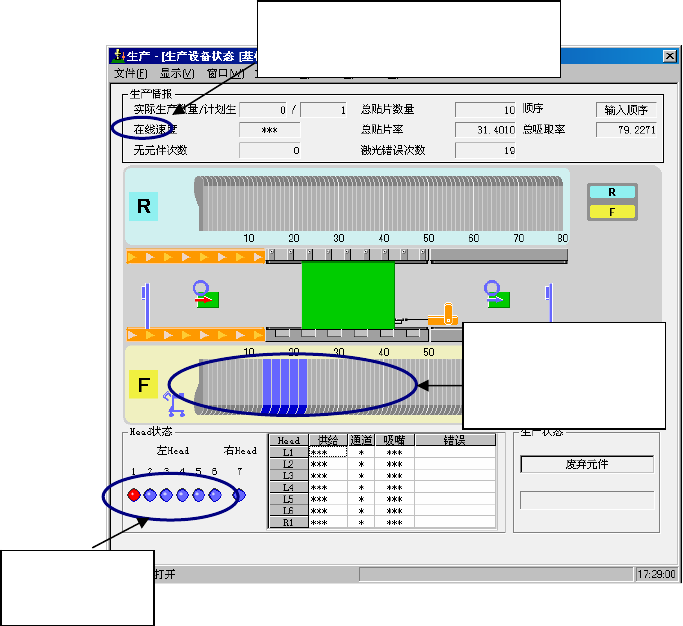Click the 右Head label
This screenshot has height=626, width=683.
click(240, 450)
